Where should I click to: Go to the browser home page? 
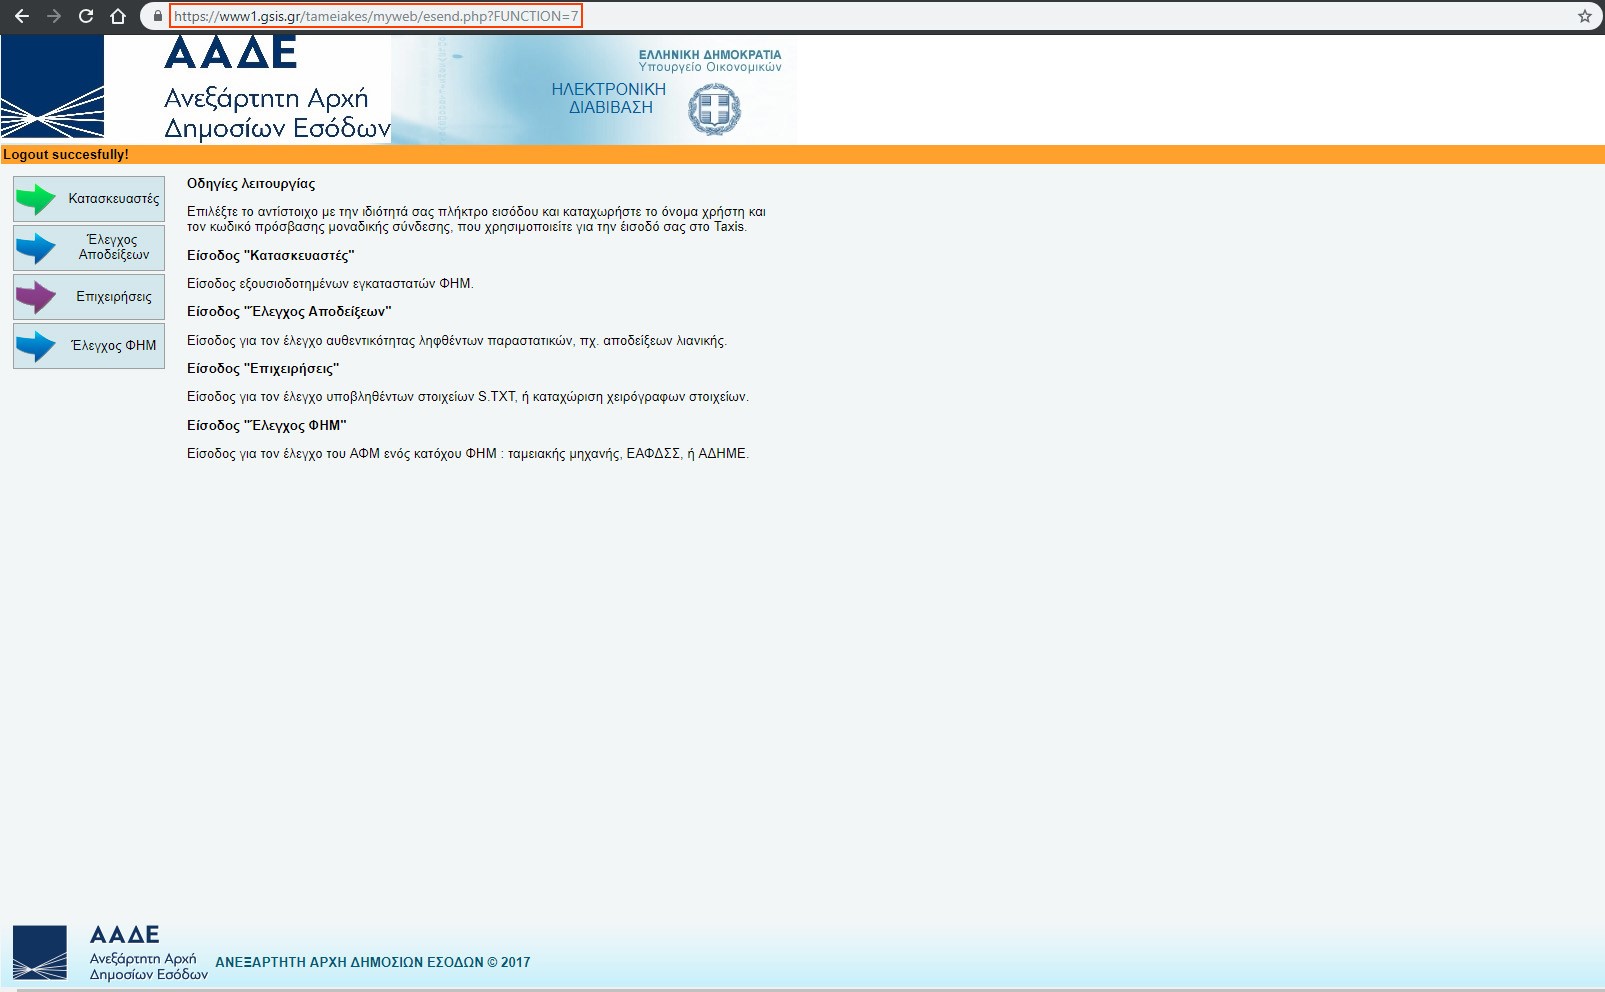point(118,16)
